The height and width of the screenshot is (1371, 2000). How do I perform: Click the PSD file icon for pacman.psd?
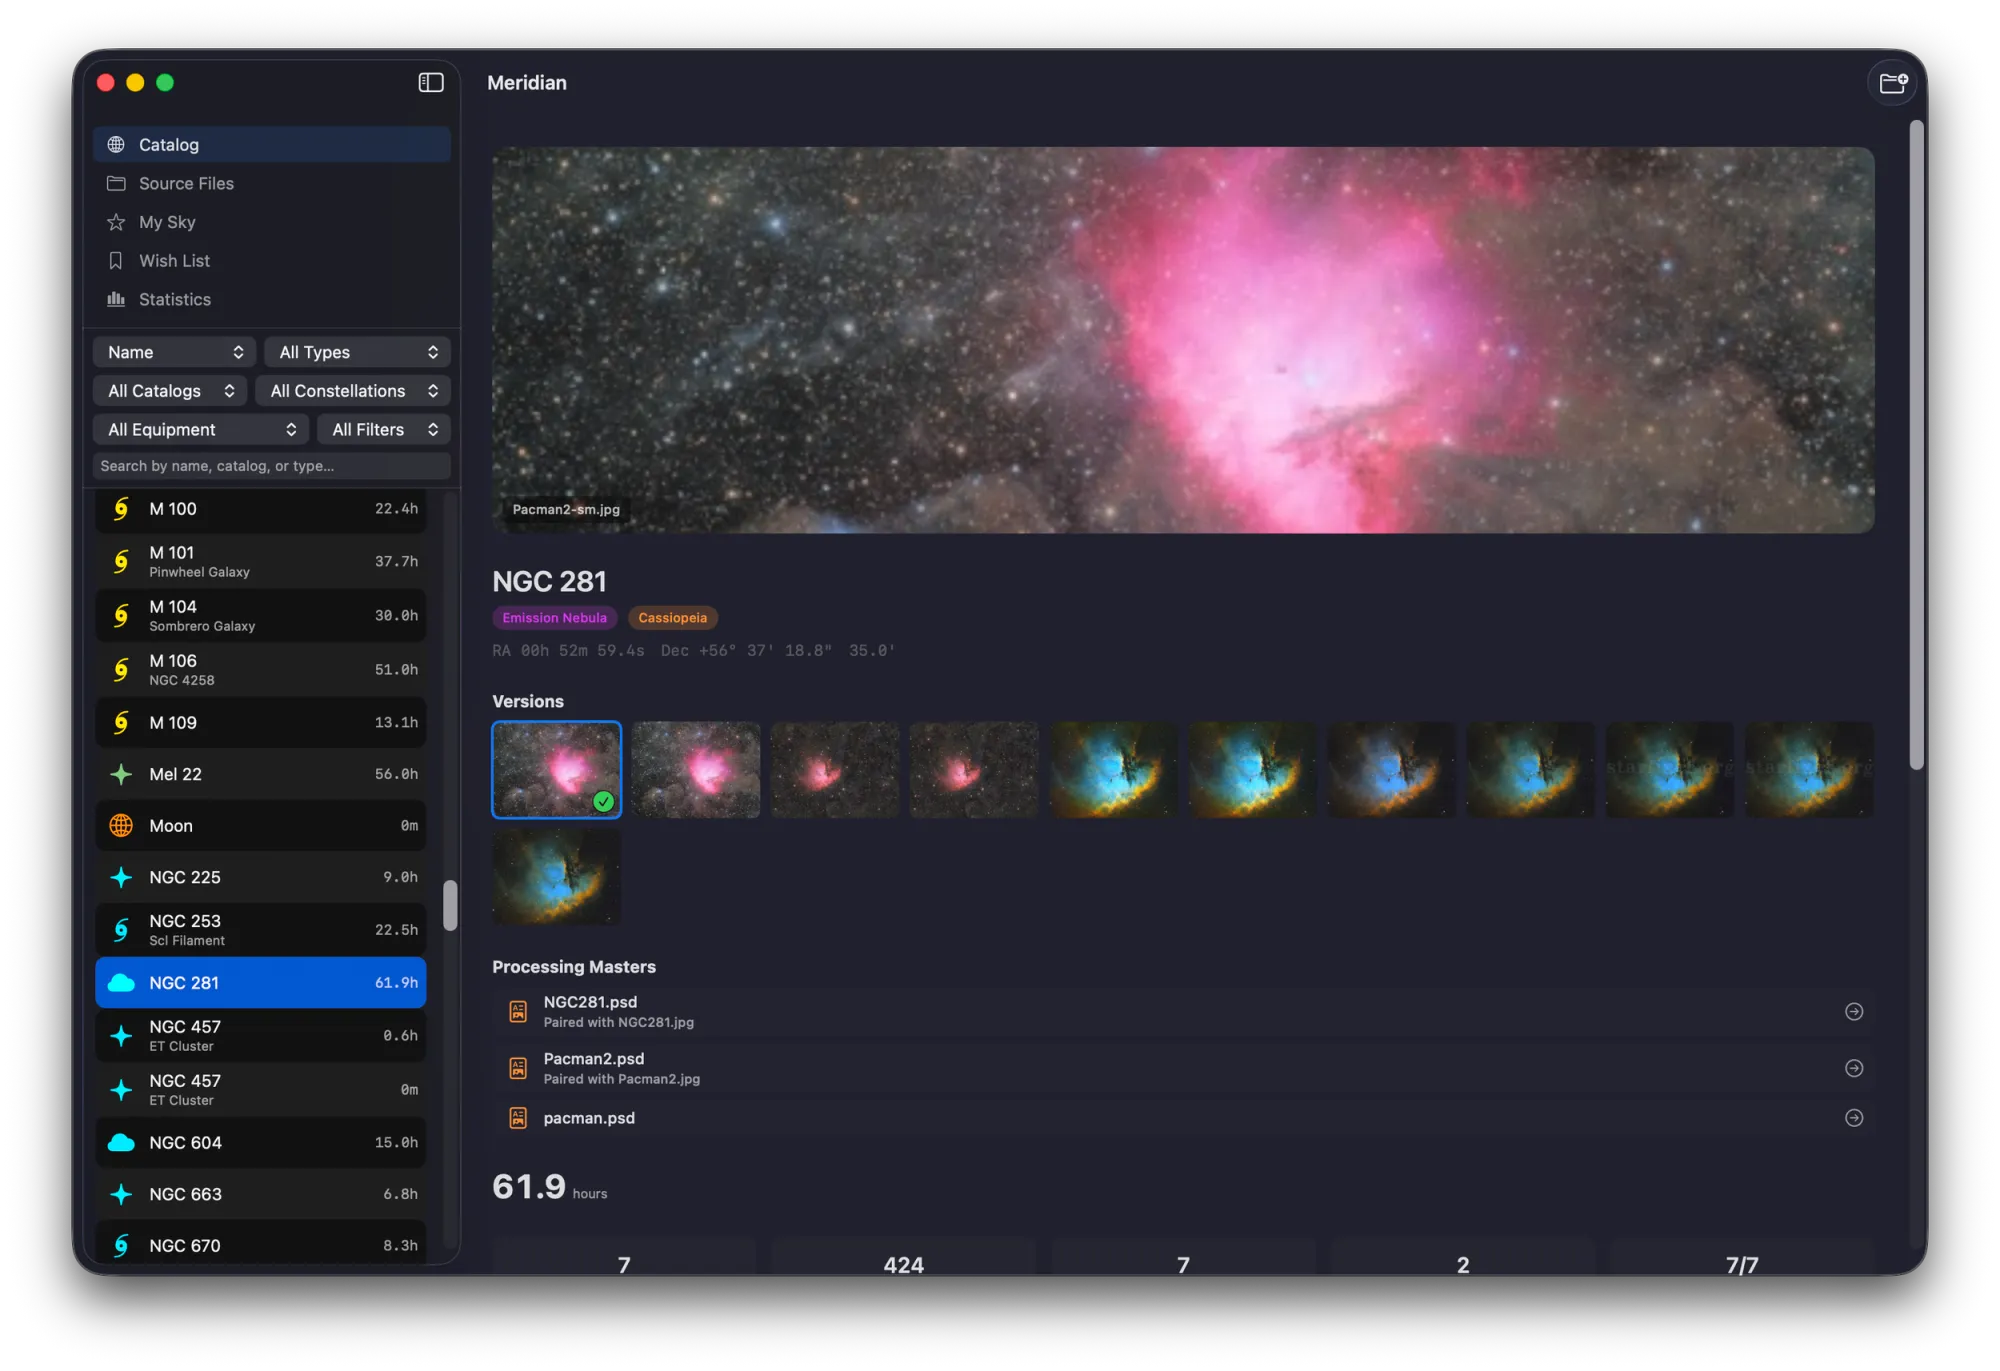[518, 1118]
